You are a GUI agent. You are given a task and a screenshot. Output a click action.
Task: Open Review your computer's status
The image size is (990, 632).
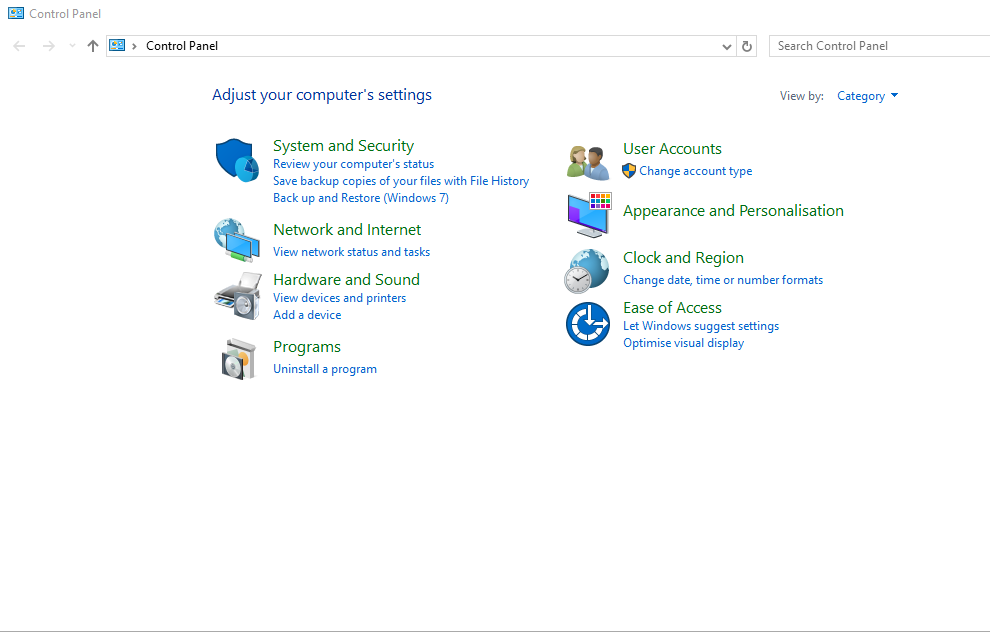(x=354, y=164)
